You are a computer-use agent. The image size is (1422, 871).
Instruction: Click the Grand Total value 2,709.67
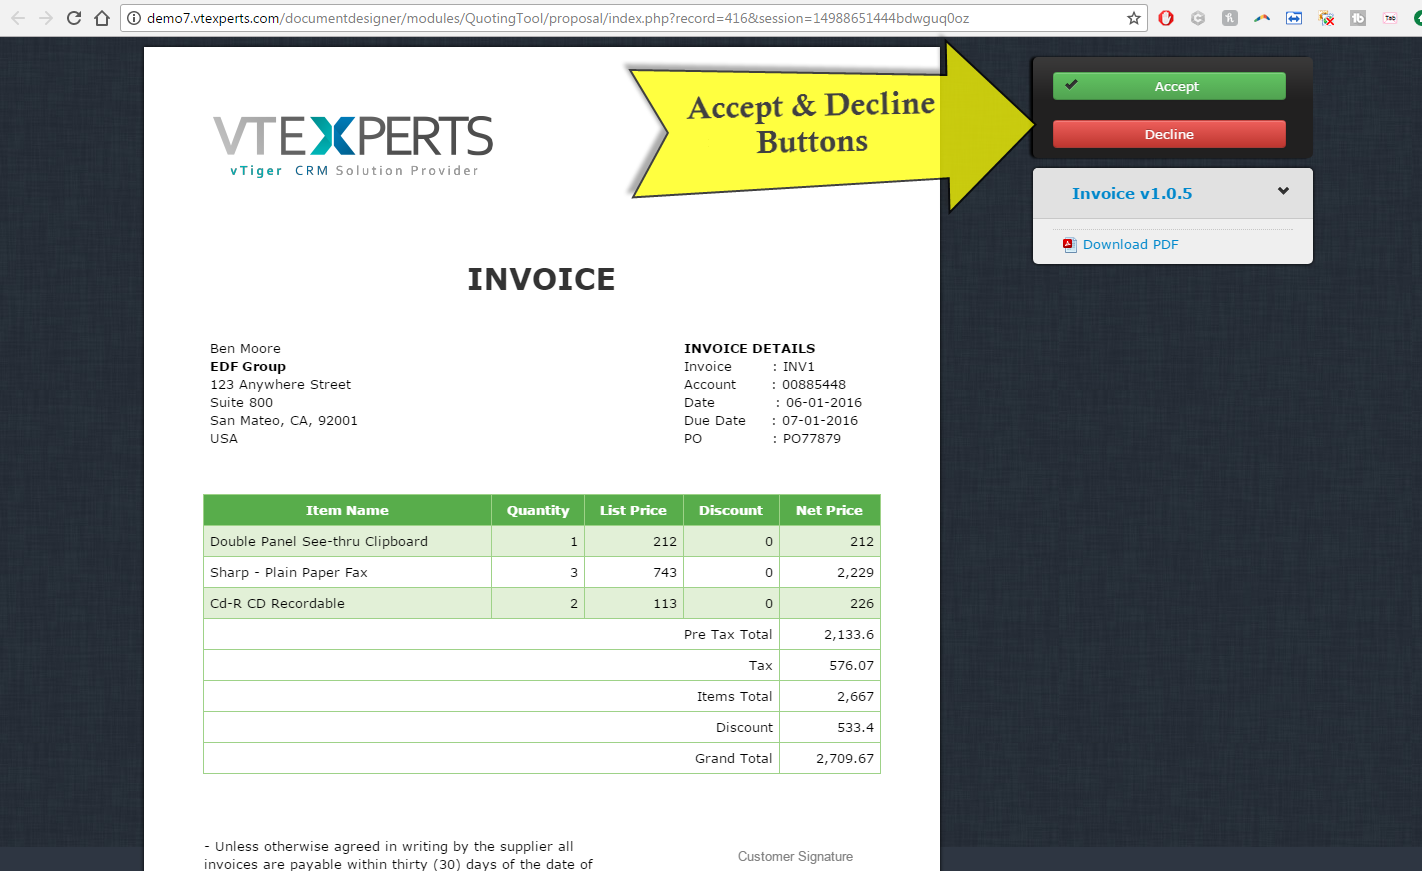click(845, 759)
